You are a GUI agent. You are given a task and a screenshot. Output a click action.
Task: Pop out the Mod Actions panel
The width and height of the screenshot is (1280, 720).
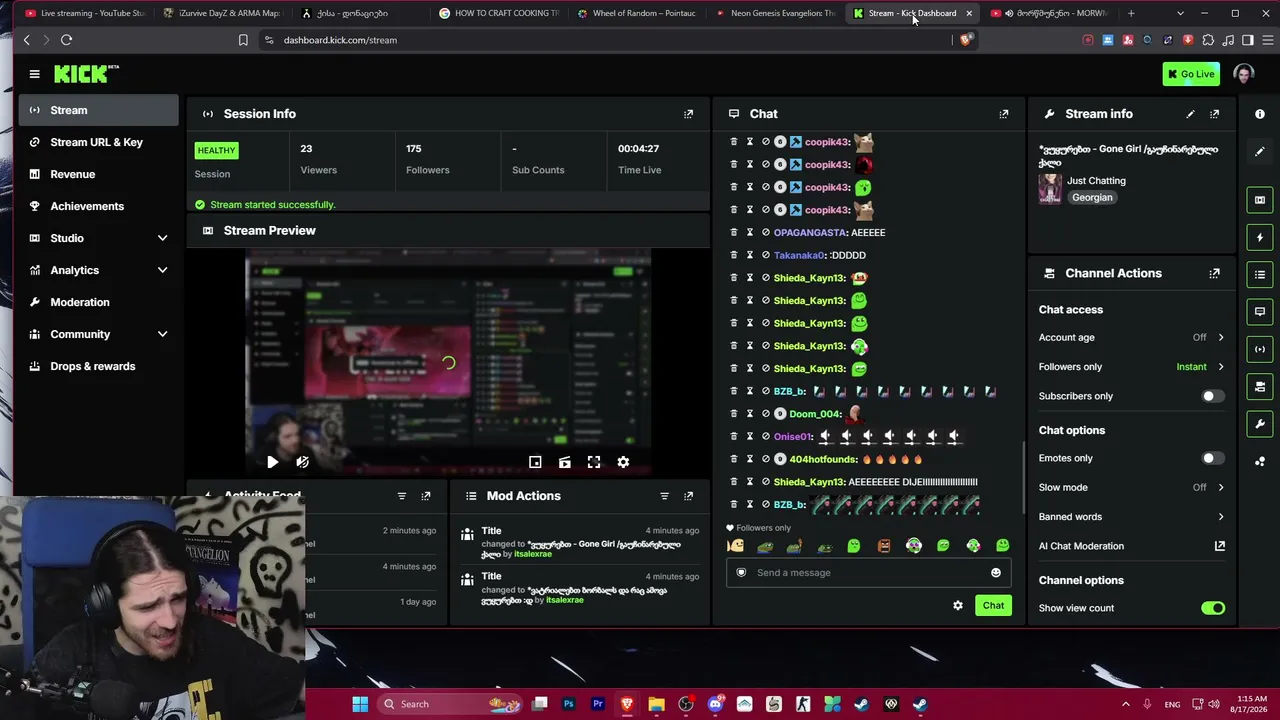(688, 496)
